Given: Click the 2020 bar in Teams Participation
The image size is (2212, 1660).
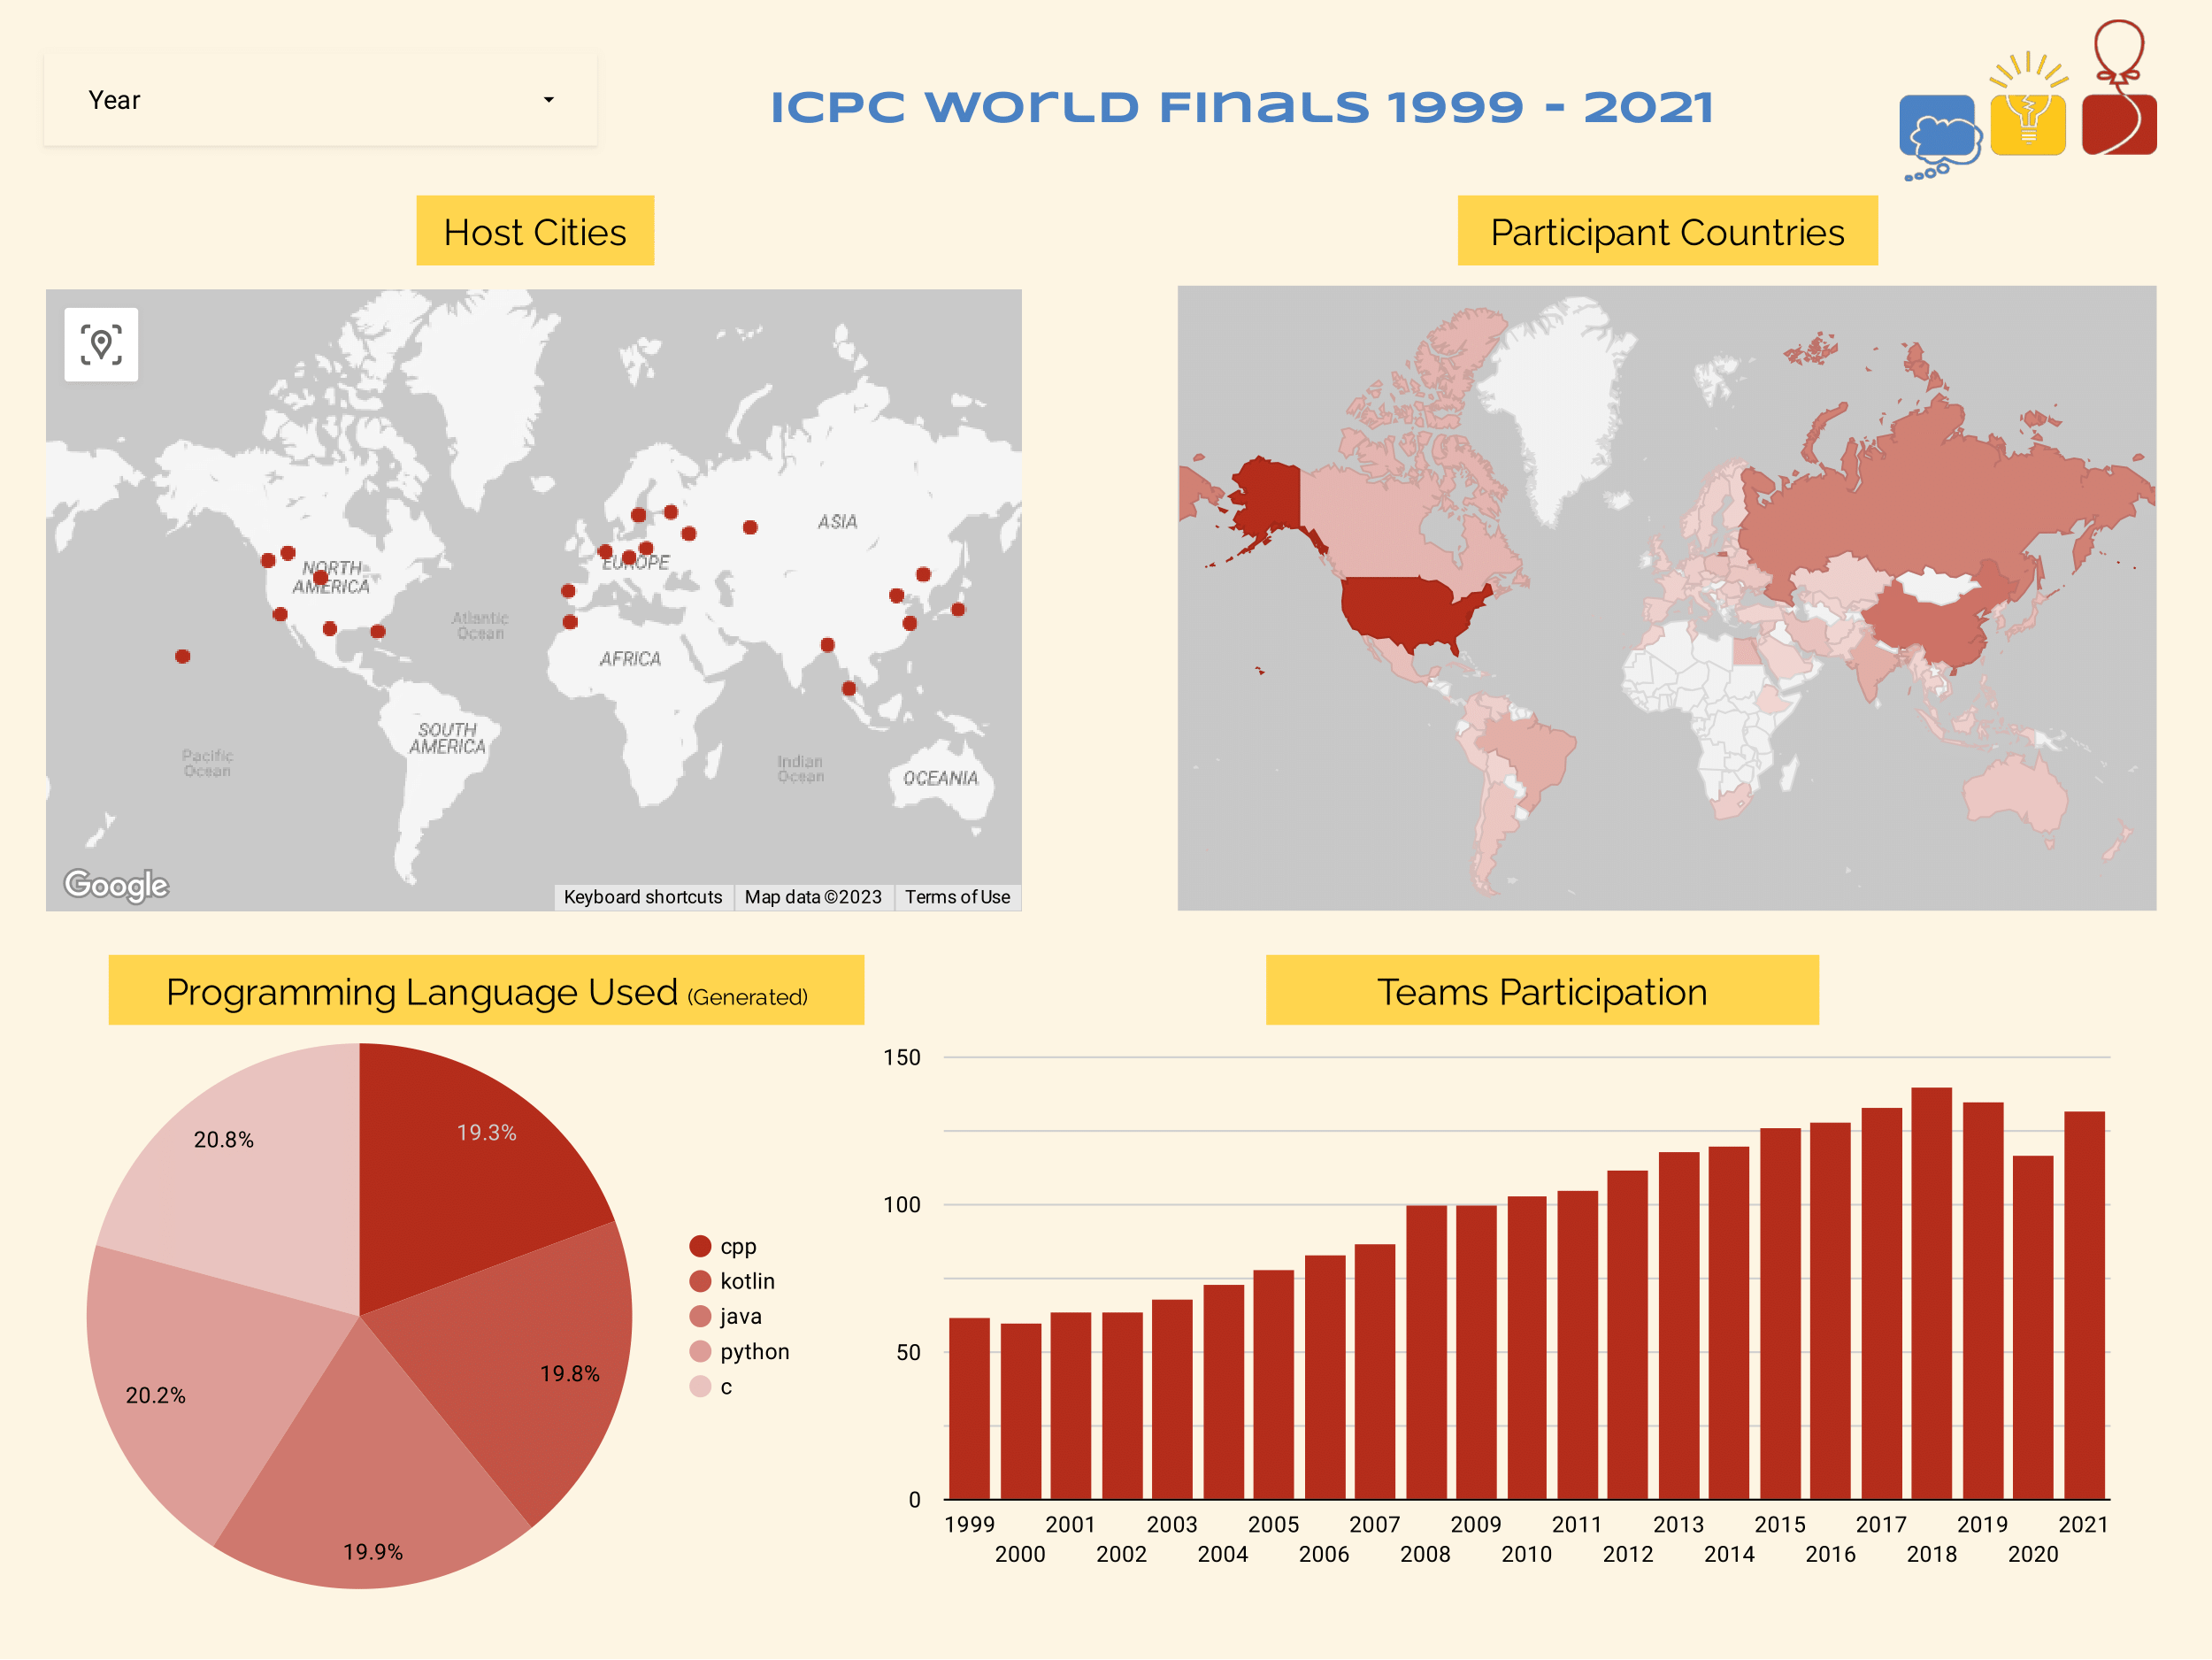Looking at the screenshot, I should [2033, 1327].
